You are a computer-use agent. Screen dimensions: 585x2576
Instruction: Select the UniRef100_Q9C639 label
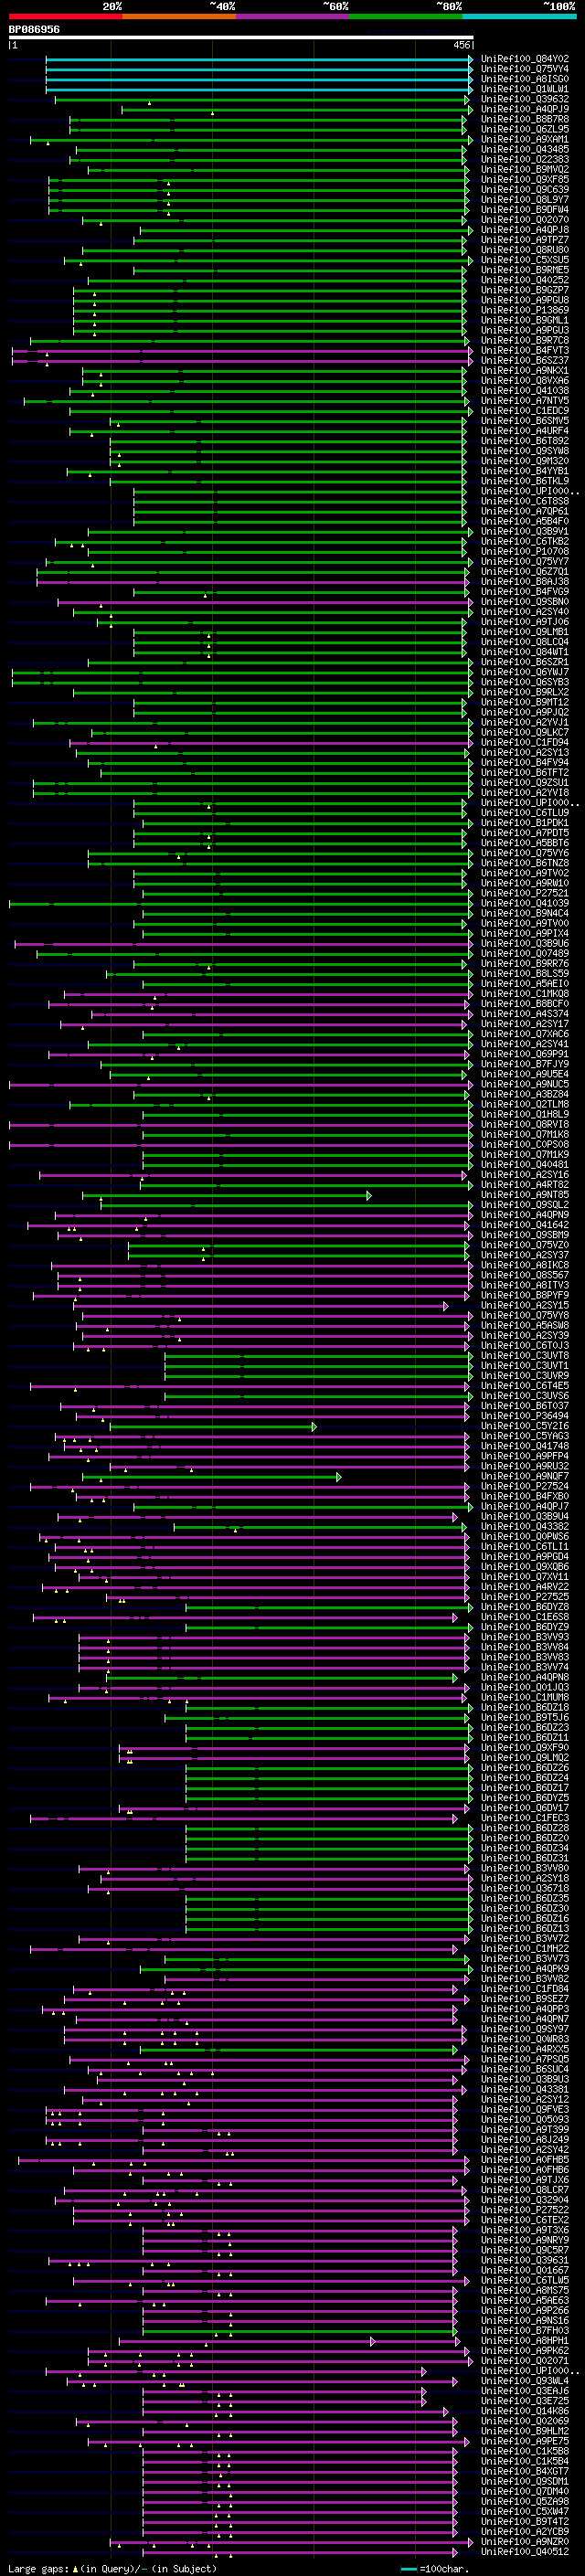(525, 190)
